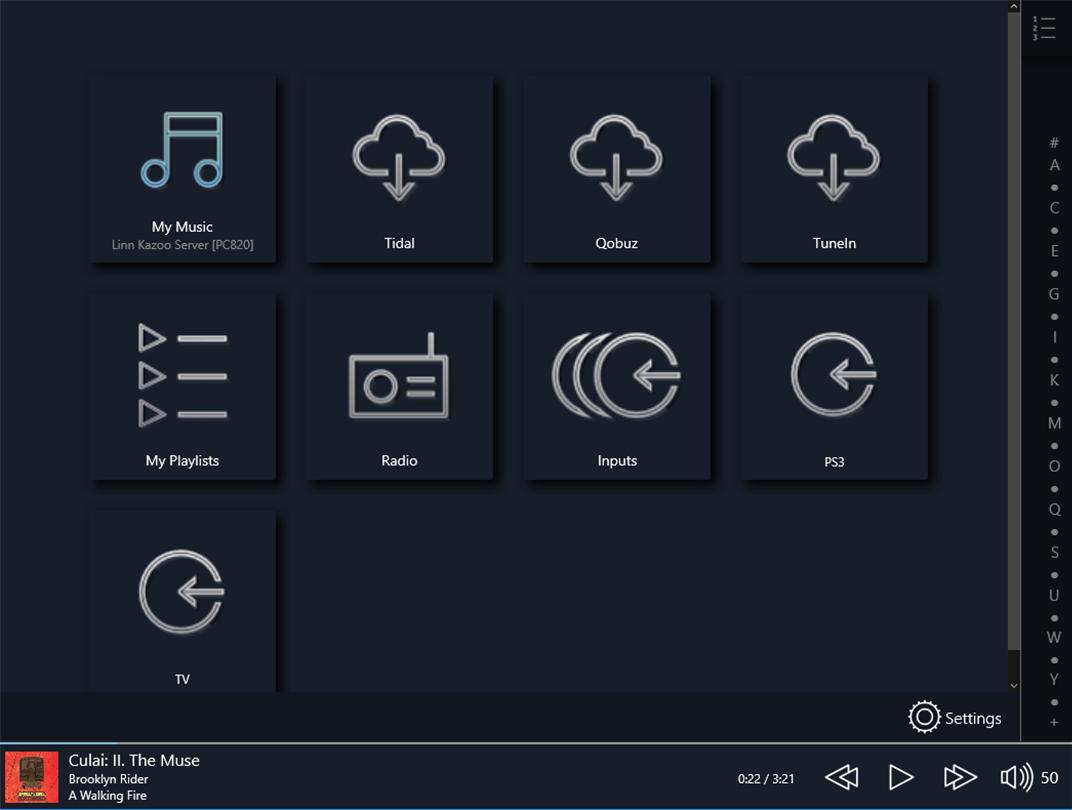
Task: Open the Radio tile
Action: [399, 386]
